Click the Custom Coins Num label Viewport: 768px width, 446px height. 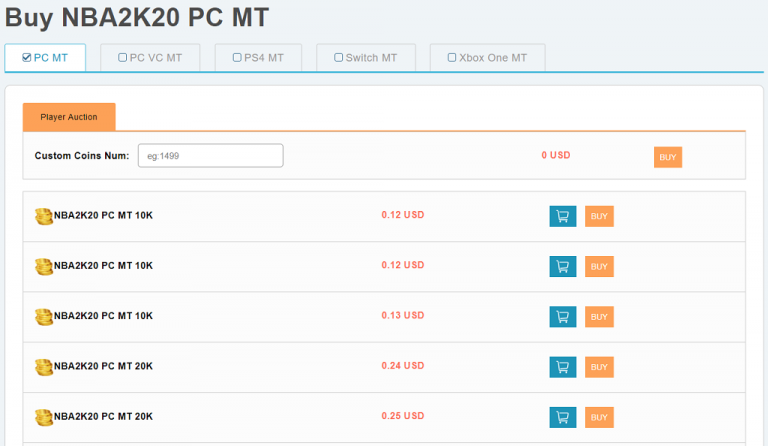coord(82,156)
